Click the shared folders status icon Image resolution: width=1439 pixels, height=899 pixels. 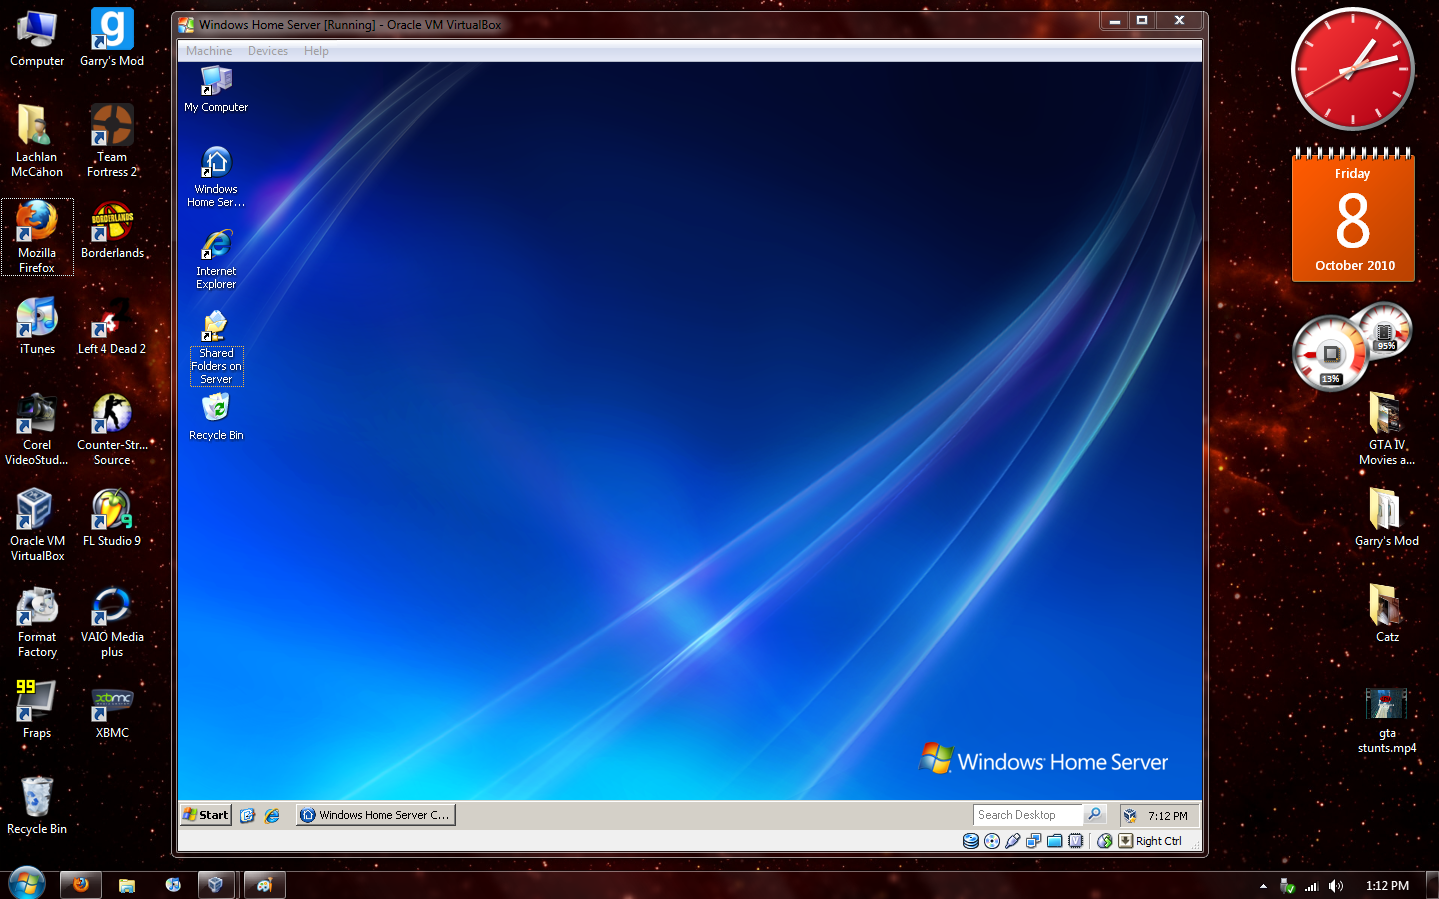point(1054,841)
